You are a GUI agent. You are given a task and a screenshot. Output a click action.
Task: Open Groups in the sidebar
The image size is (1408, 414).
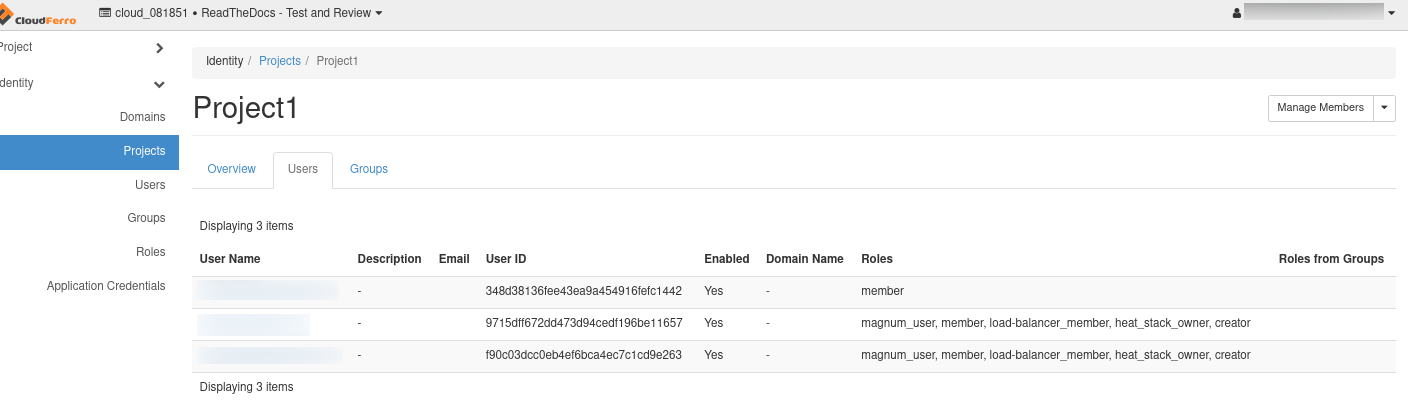pos(146,218)
